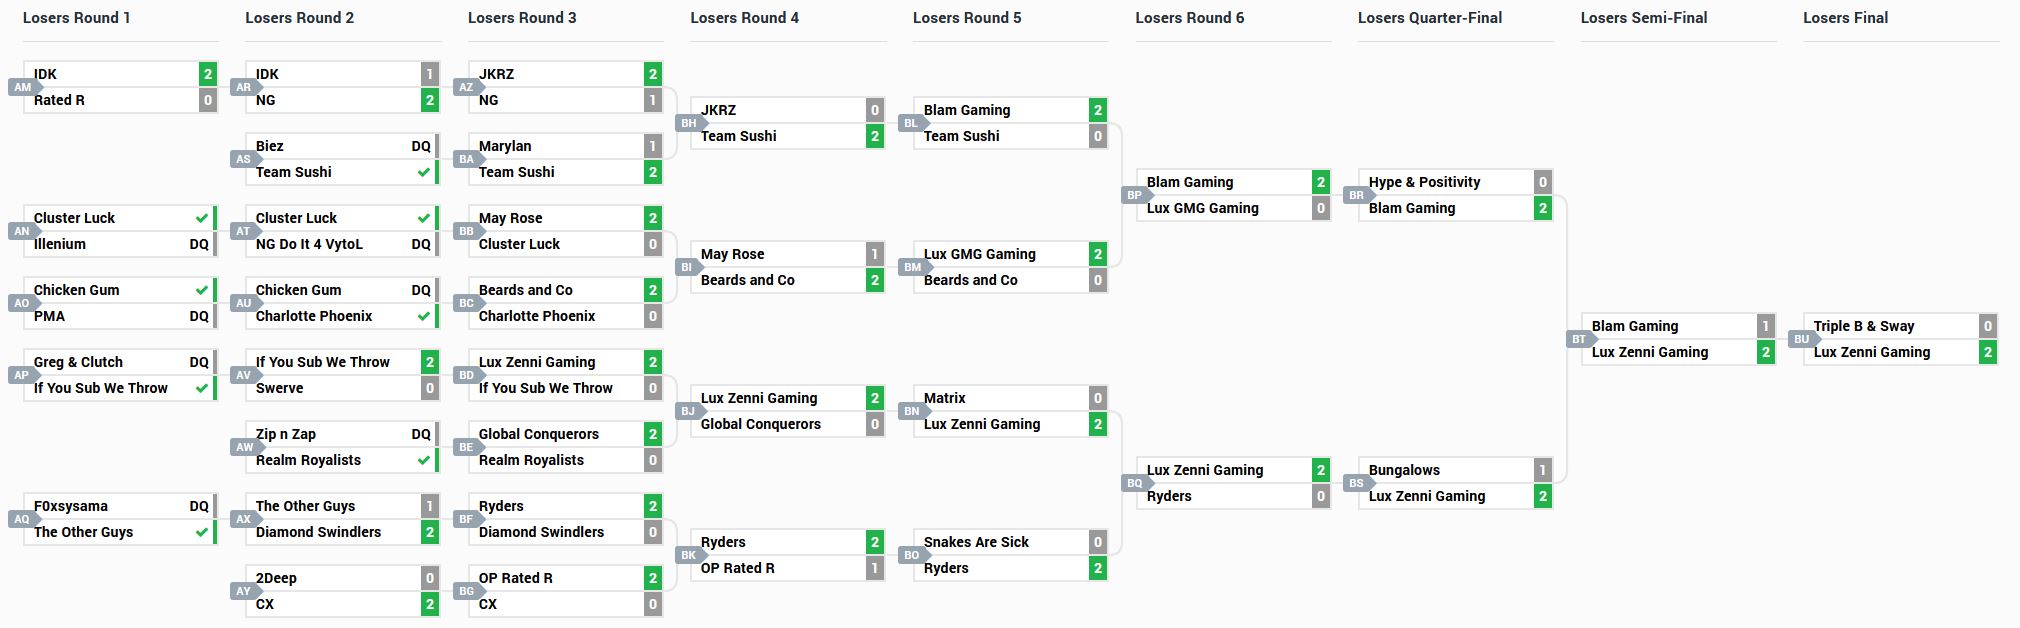
Task: Select Snakes Are Sick team row
Action: [x=976, y=542]
